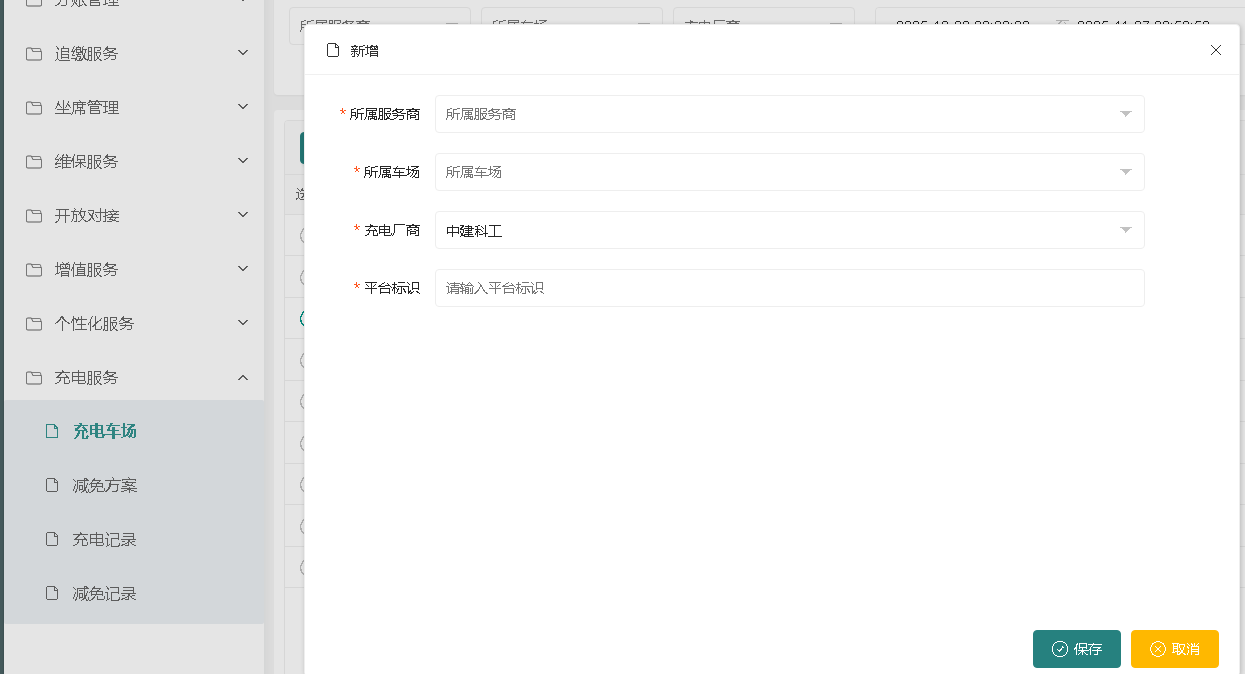Viewport: 1245px width, 674px height.
Task: Close the 新增 dialog with X
Action: 1216,50
